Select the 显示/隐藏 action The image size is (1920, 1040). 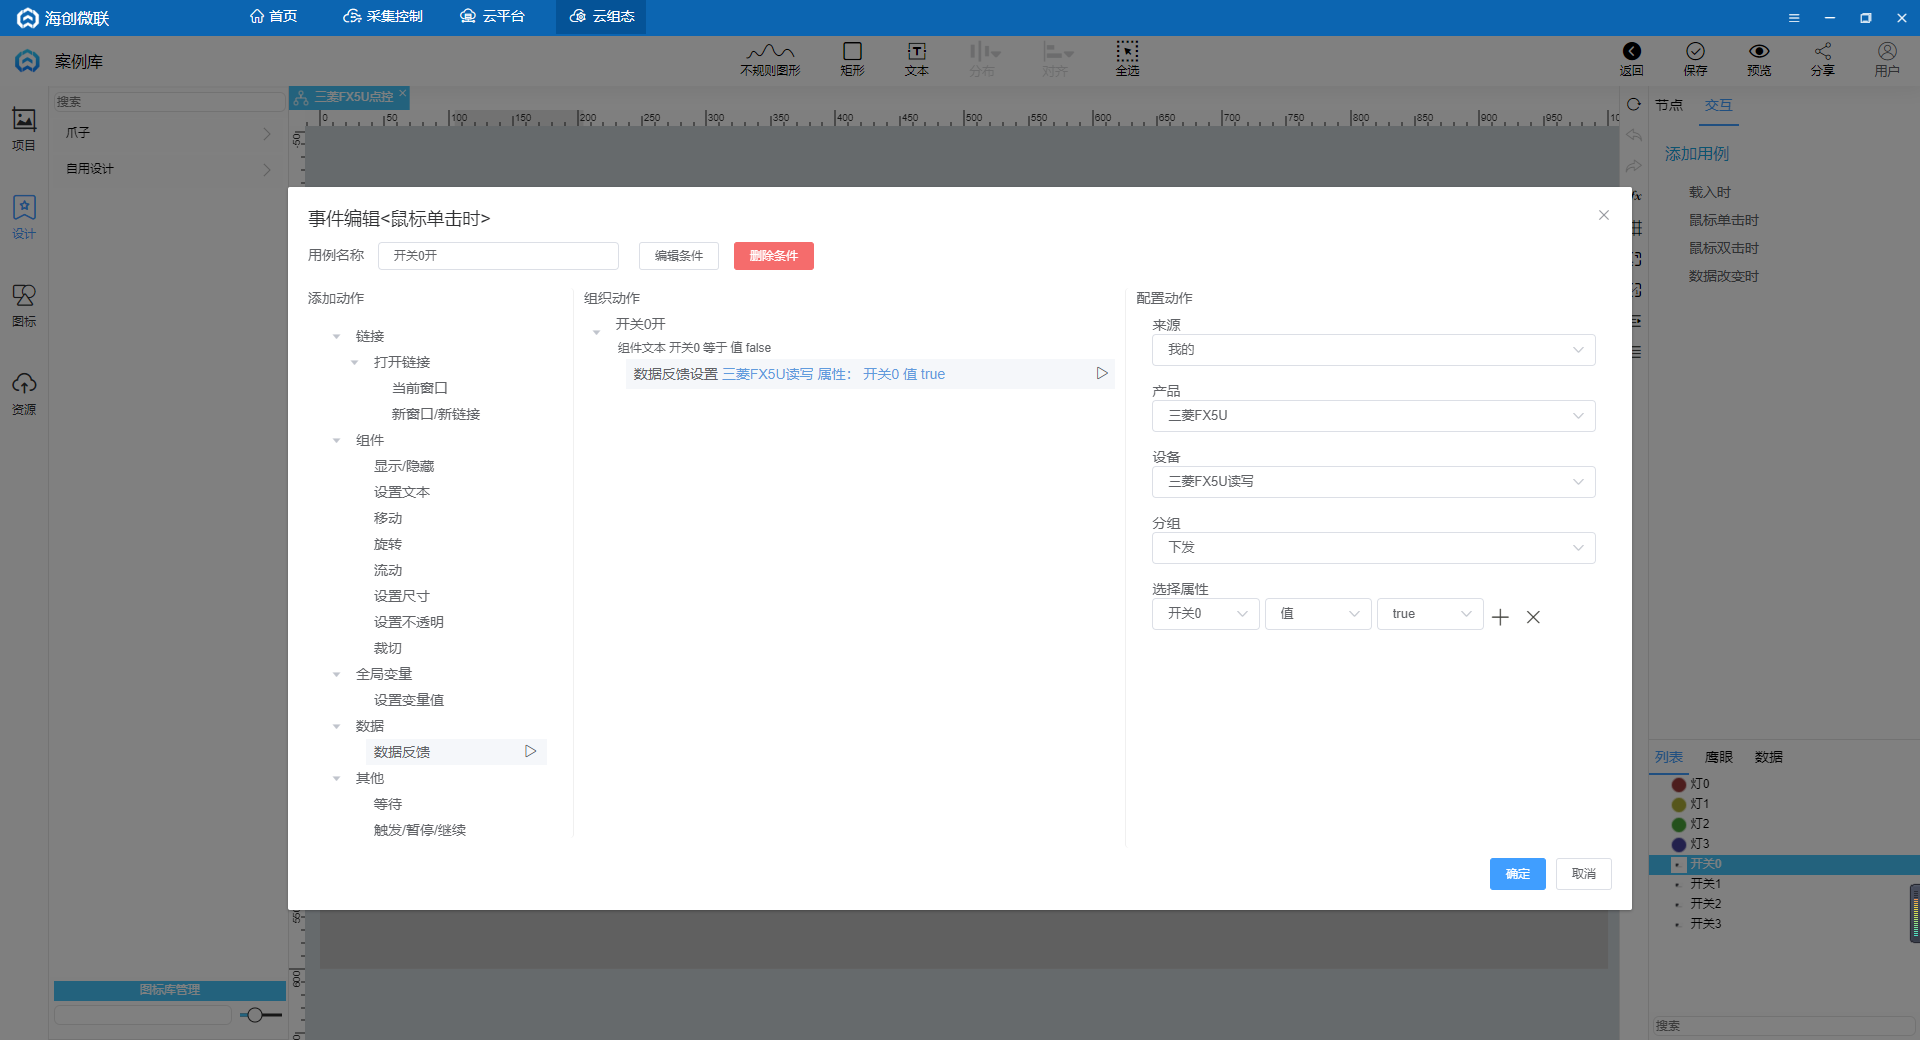404,466
